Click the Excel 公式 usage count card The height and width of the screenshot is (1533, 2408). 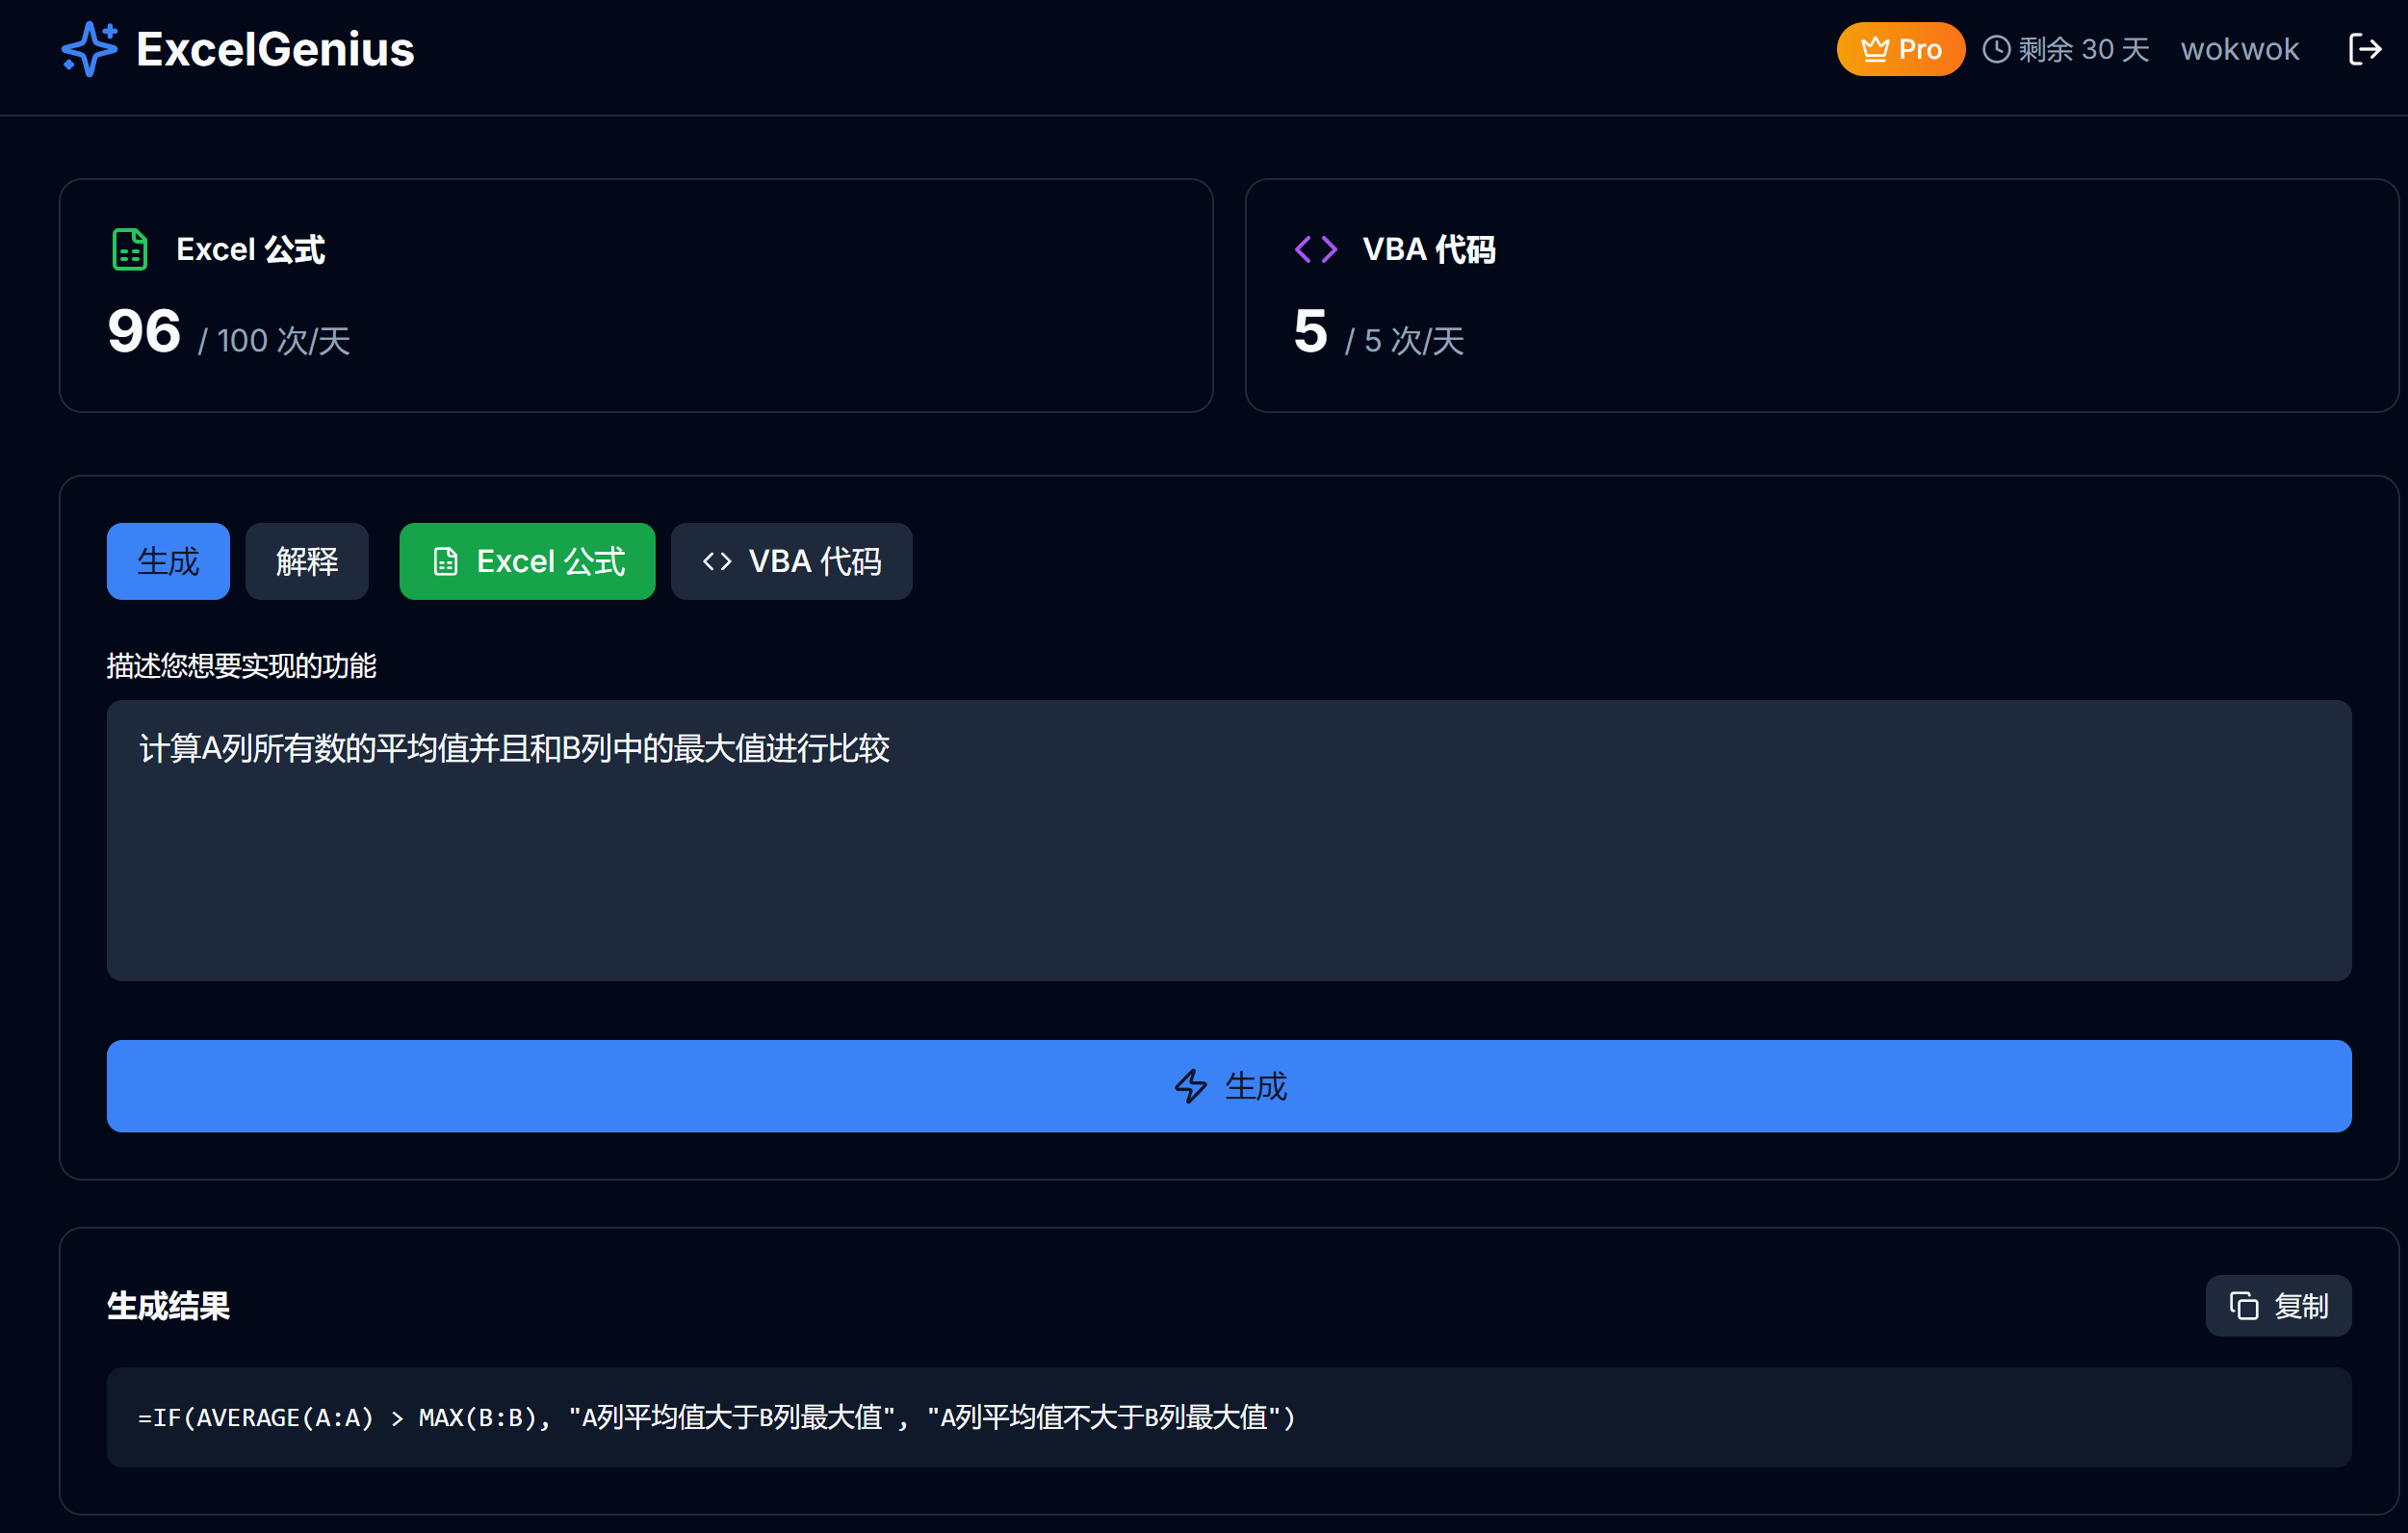tap(636, 296)
